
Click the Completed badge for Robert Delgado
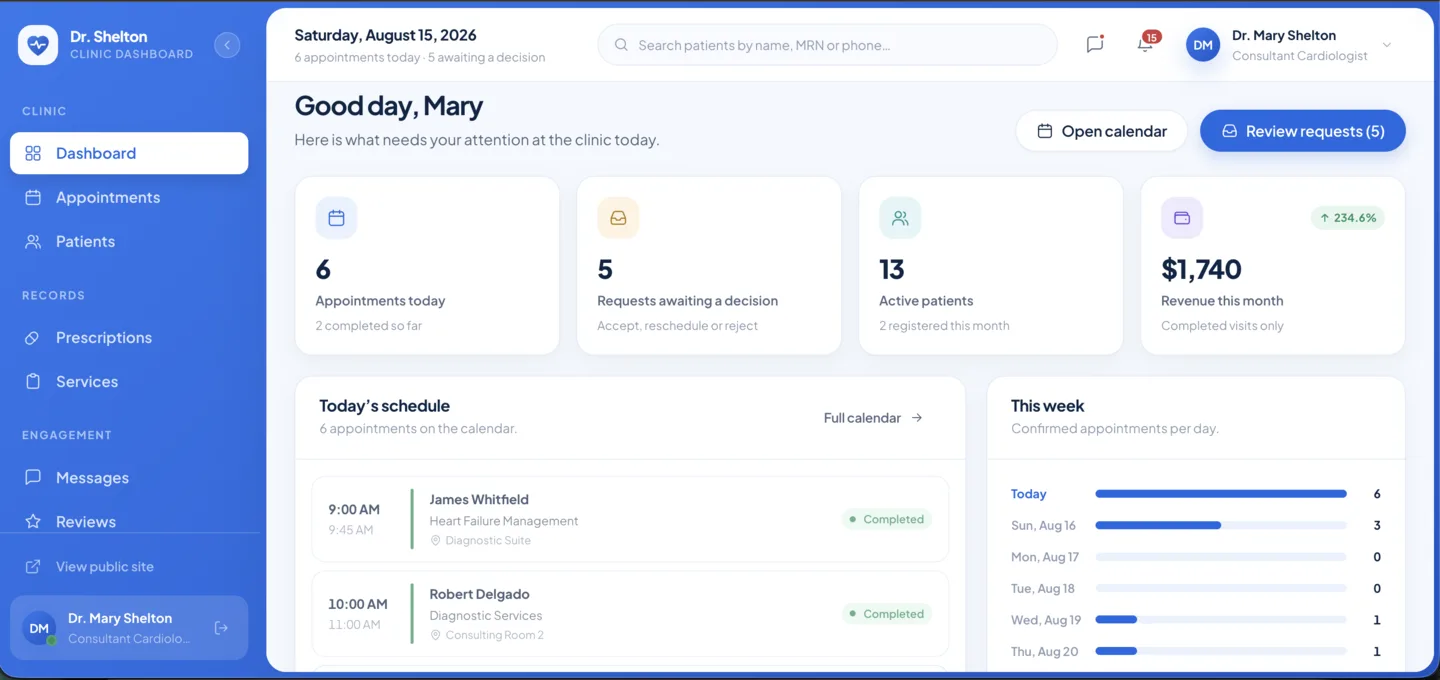pyautogui.click(x=886, y=614)
